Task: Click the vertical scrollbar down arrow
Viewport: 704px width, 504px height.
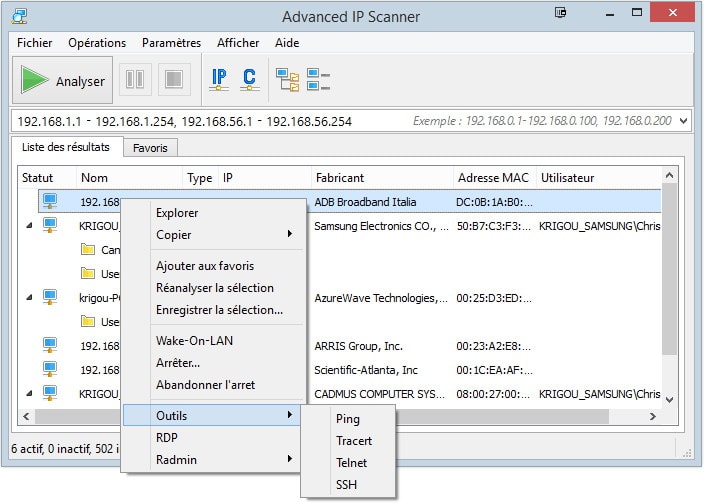Action: point(669,399)
